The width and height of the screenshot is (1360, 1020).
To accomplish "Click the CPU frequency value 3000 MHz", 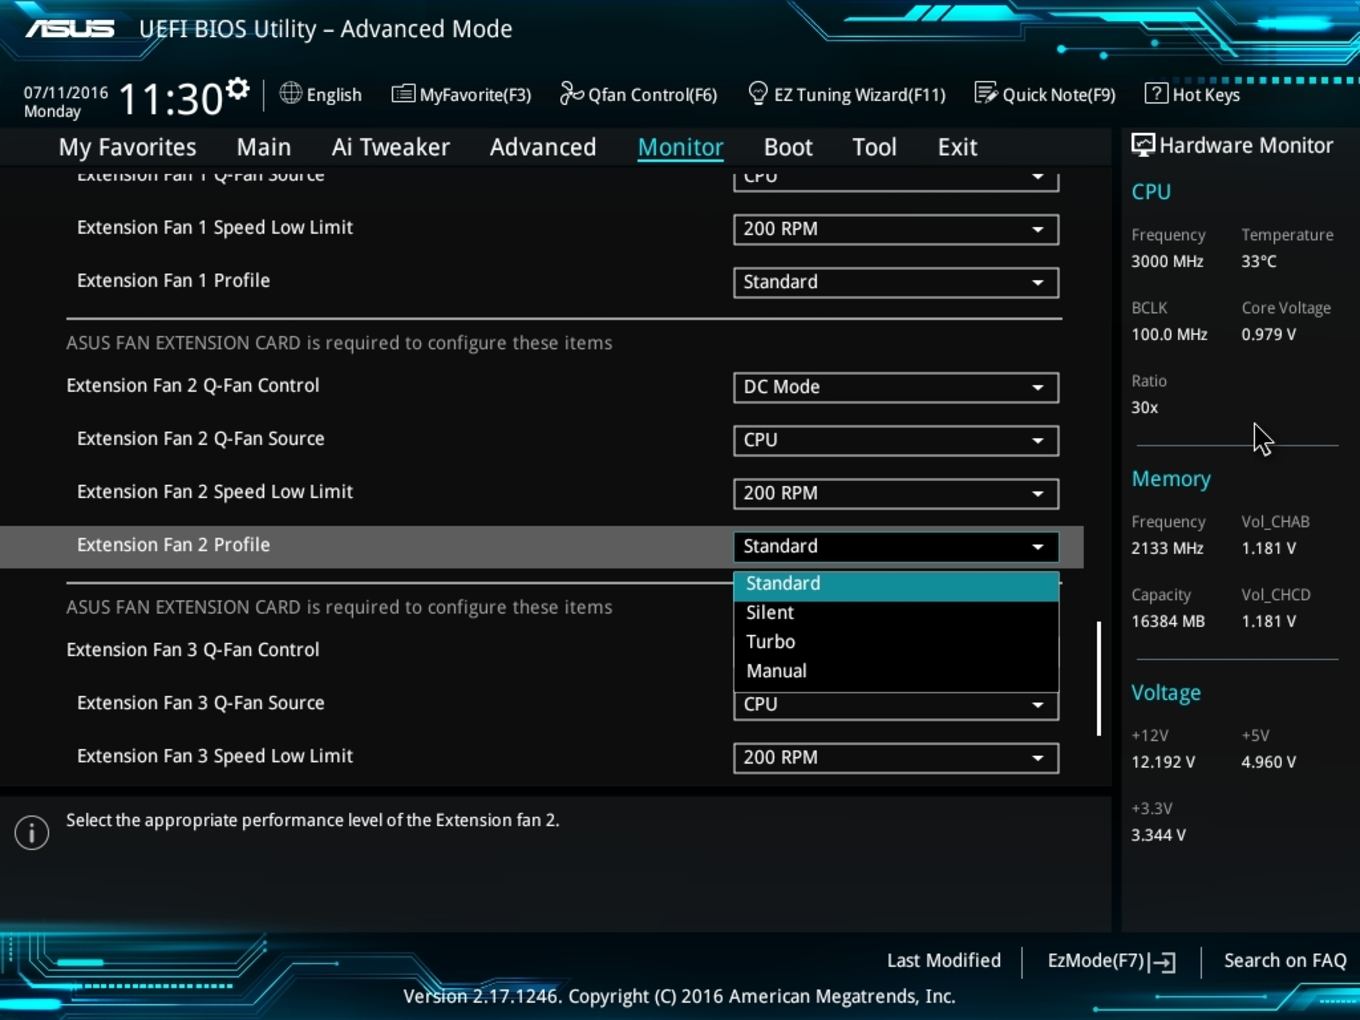I will click(1167, 262).
